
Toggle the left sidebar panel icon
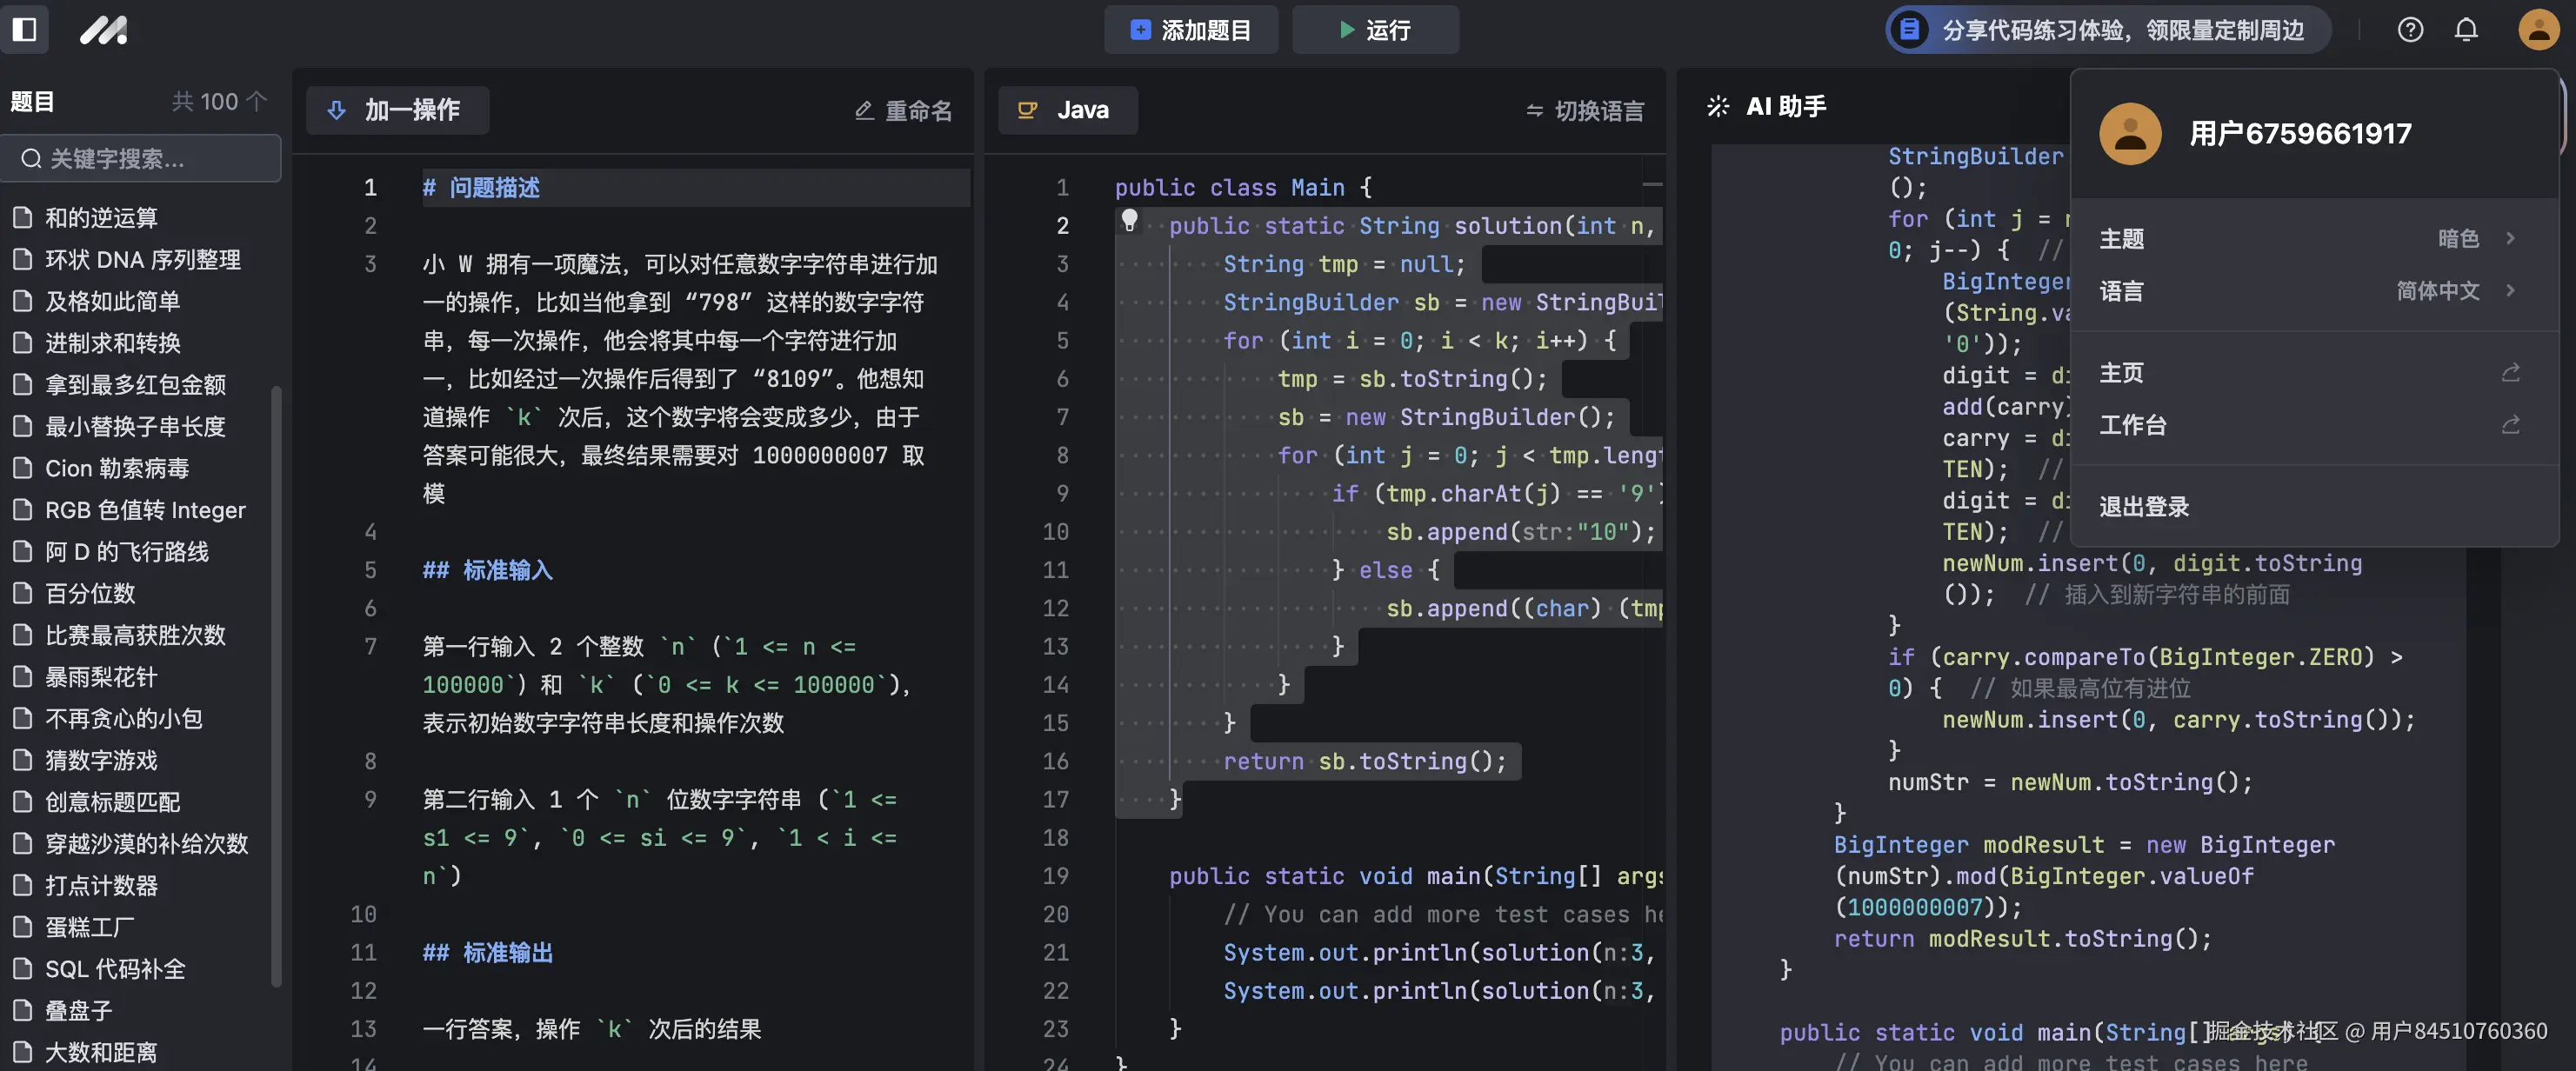point(25,29)
